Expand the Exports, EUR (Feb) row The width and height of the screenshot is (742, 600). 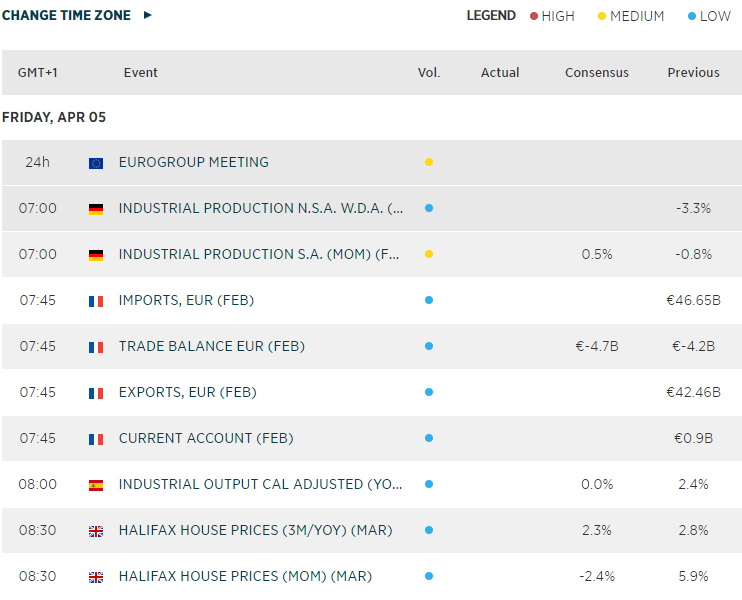point(187,392)
